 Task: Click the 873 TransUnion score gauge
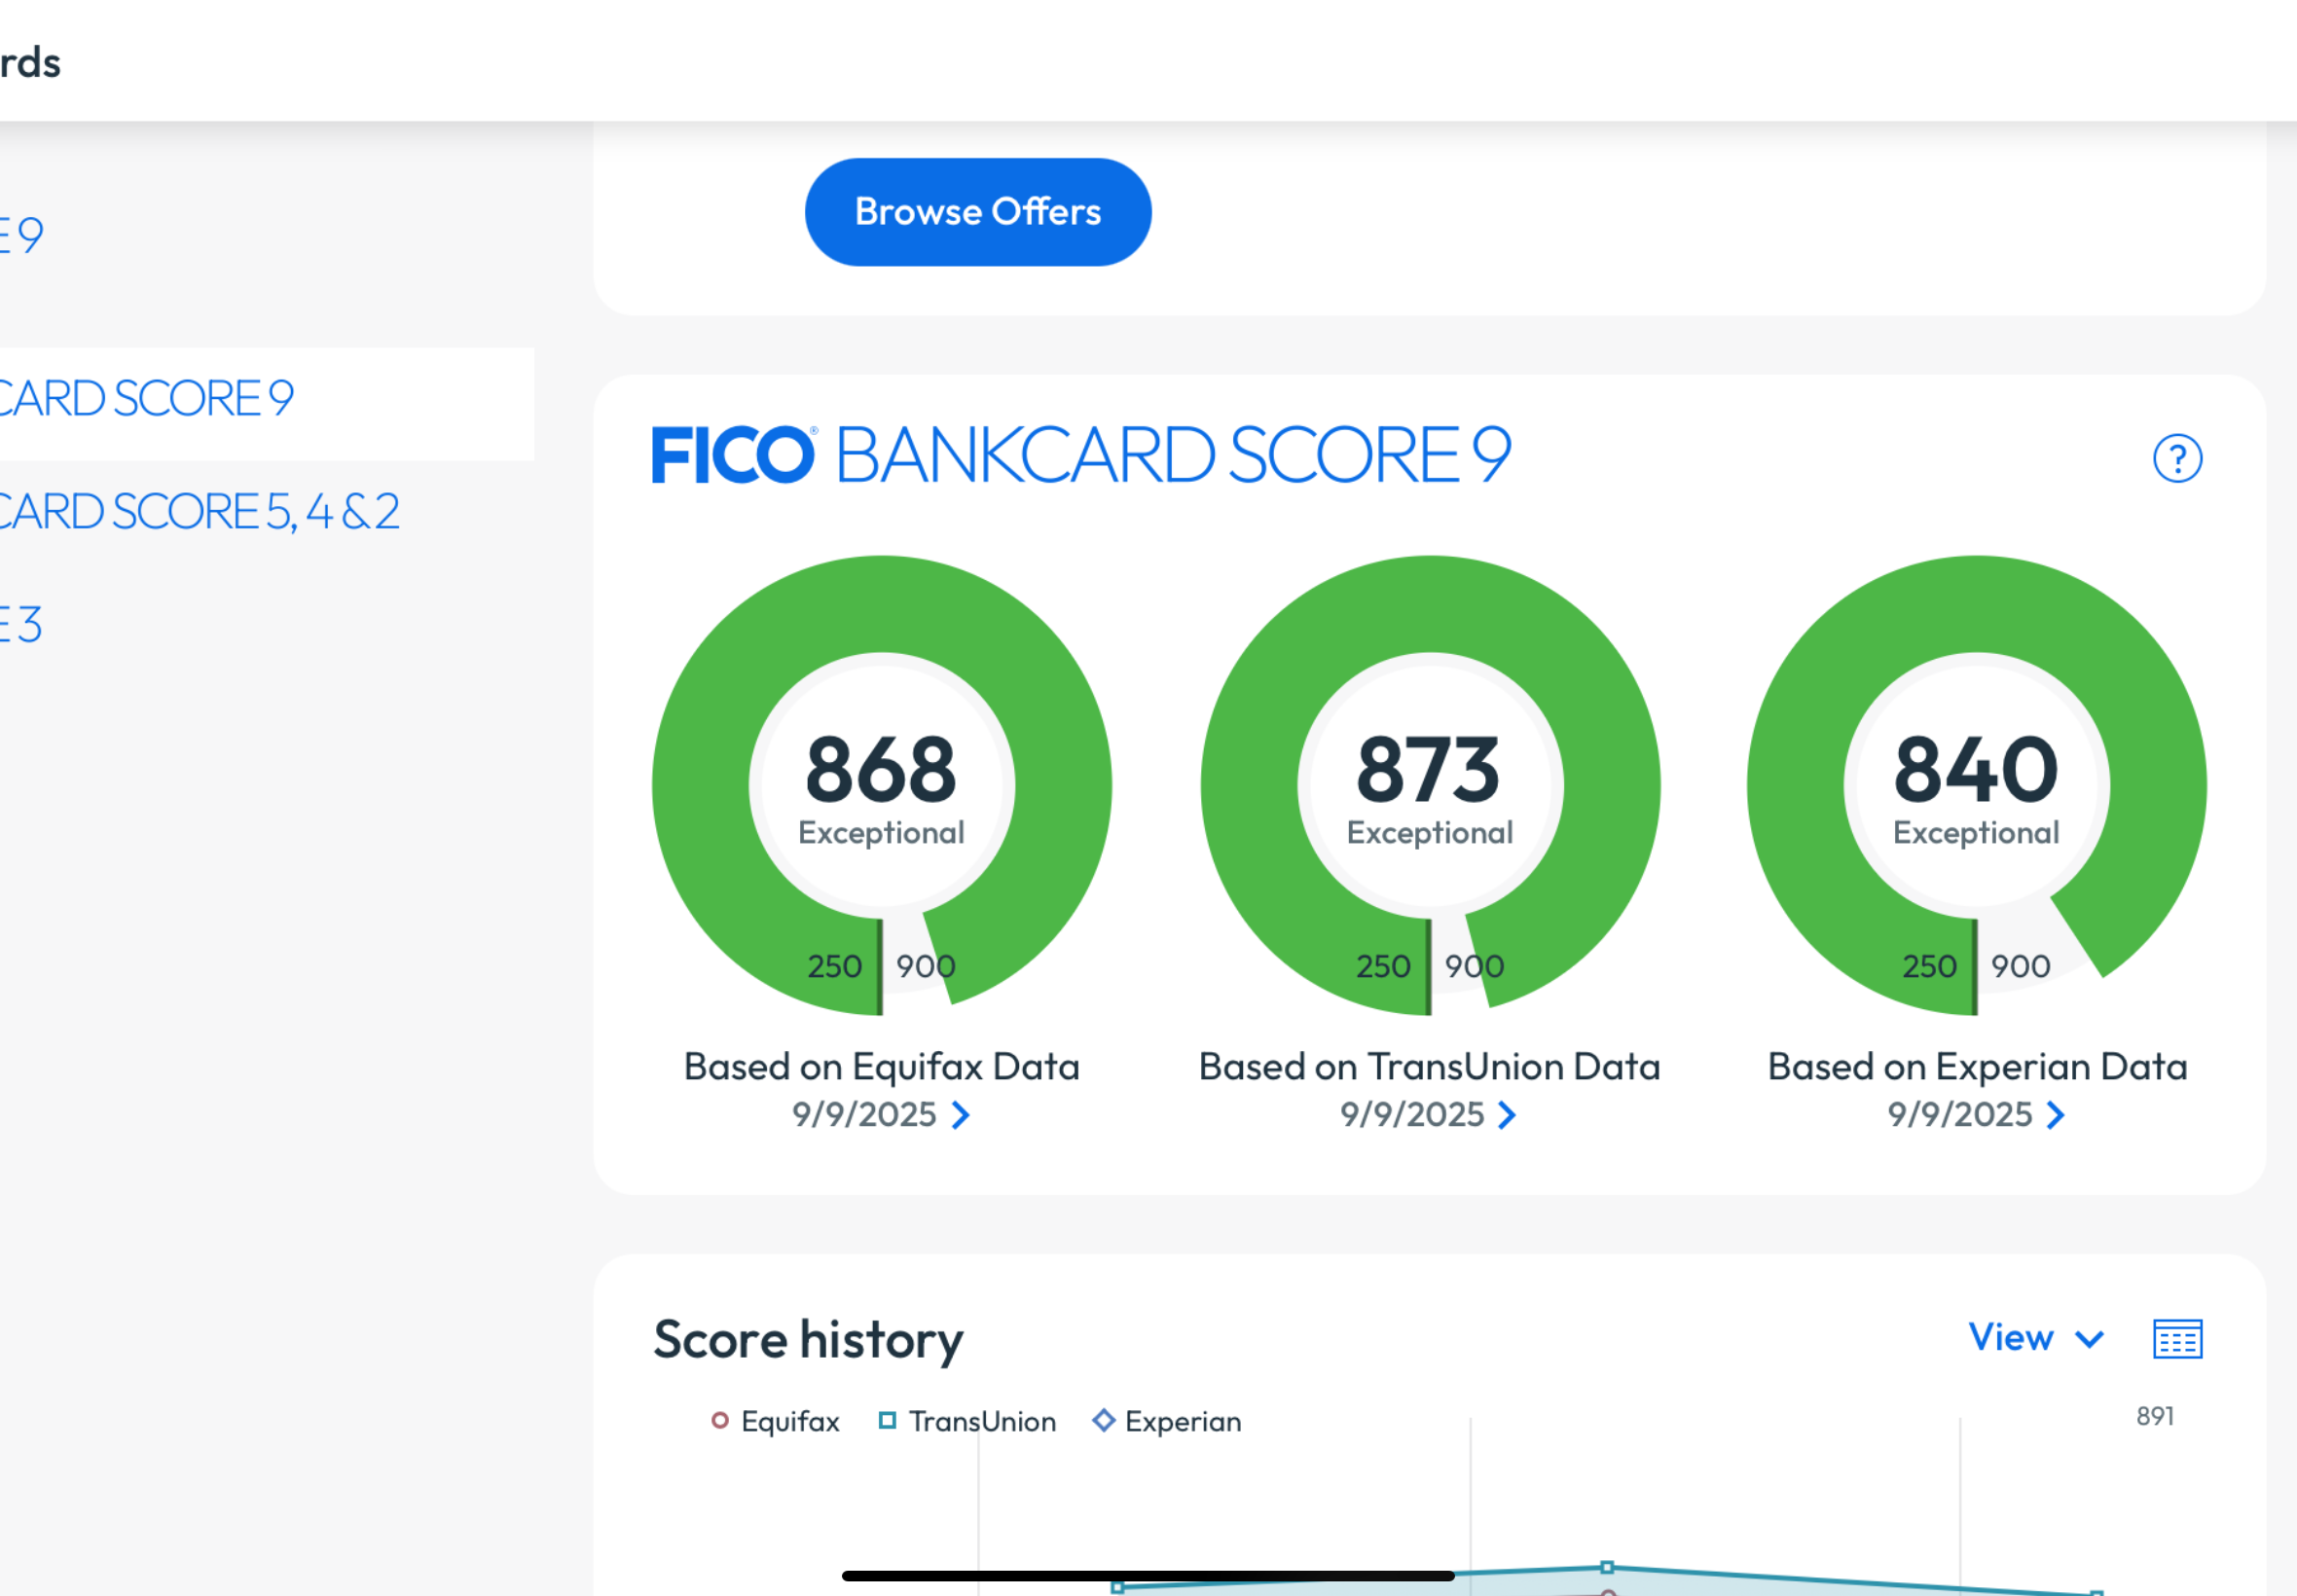pos(1430,785)
